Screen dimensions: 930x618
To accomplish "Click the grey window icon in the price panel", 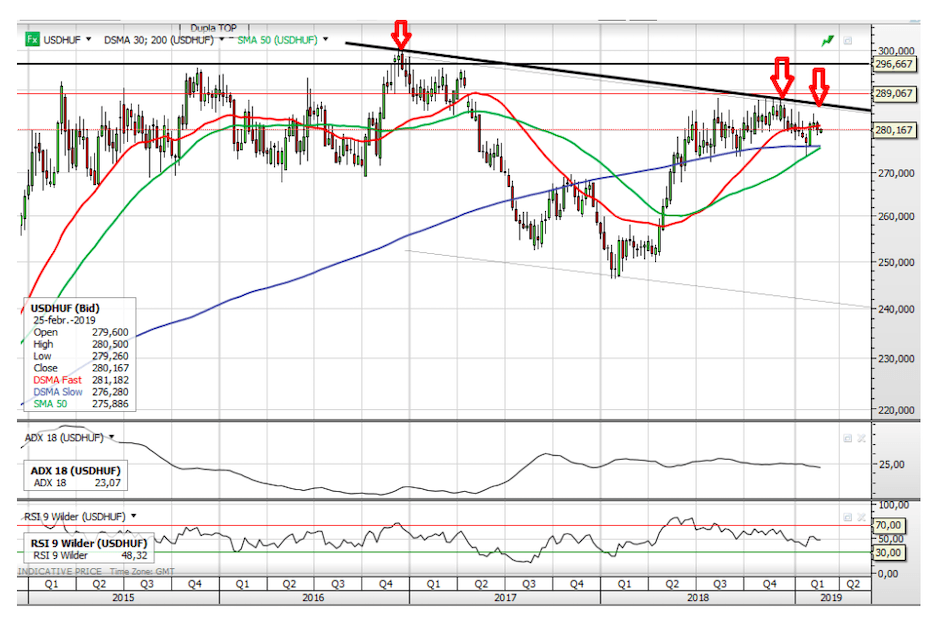I will click(847, 41).
